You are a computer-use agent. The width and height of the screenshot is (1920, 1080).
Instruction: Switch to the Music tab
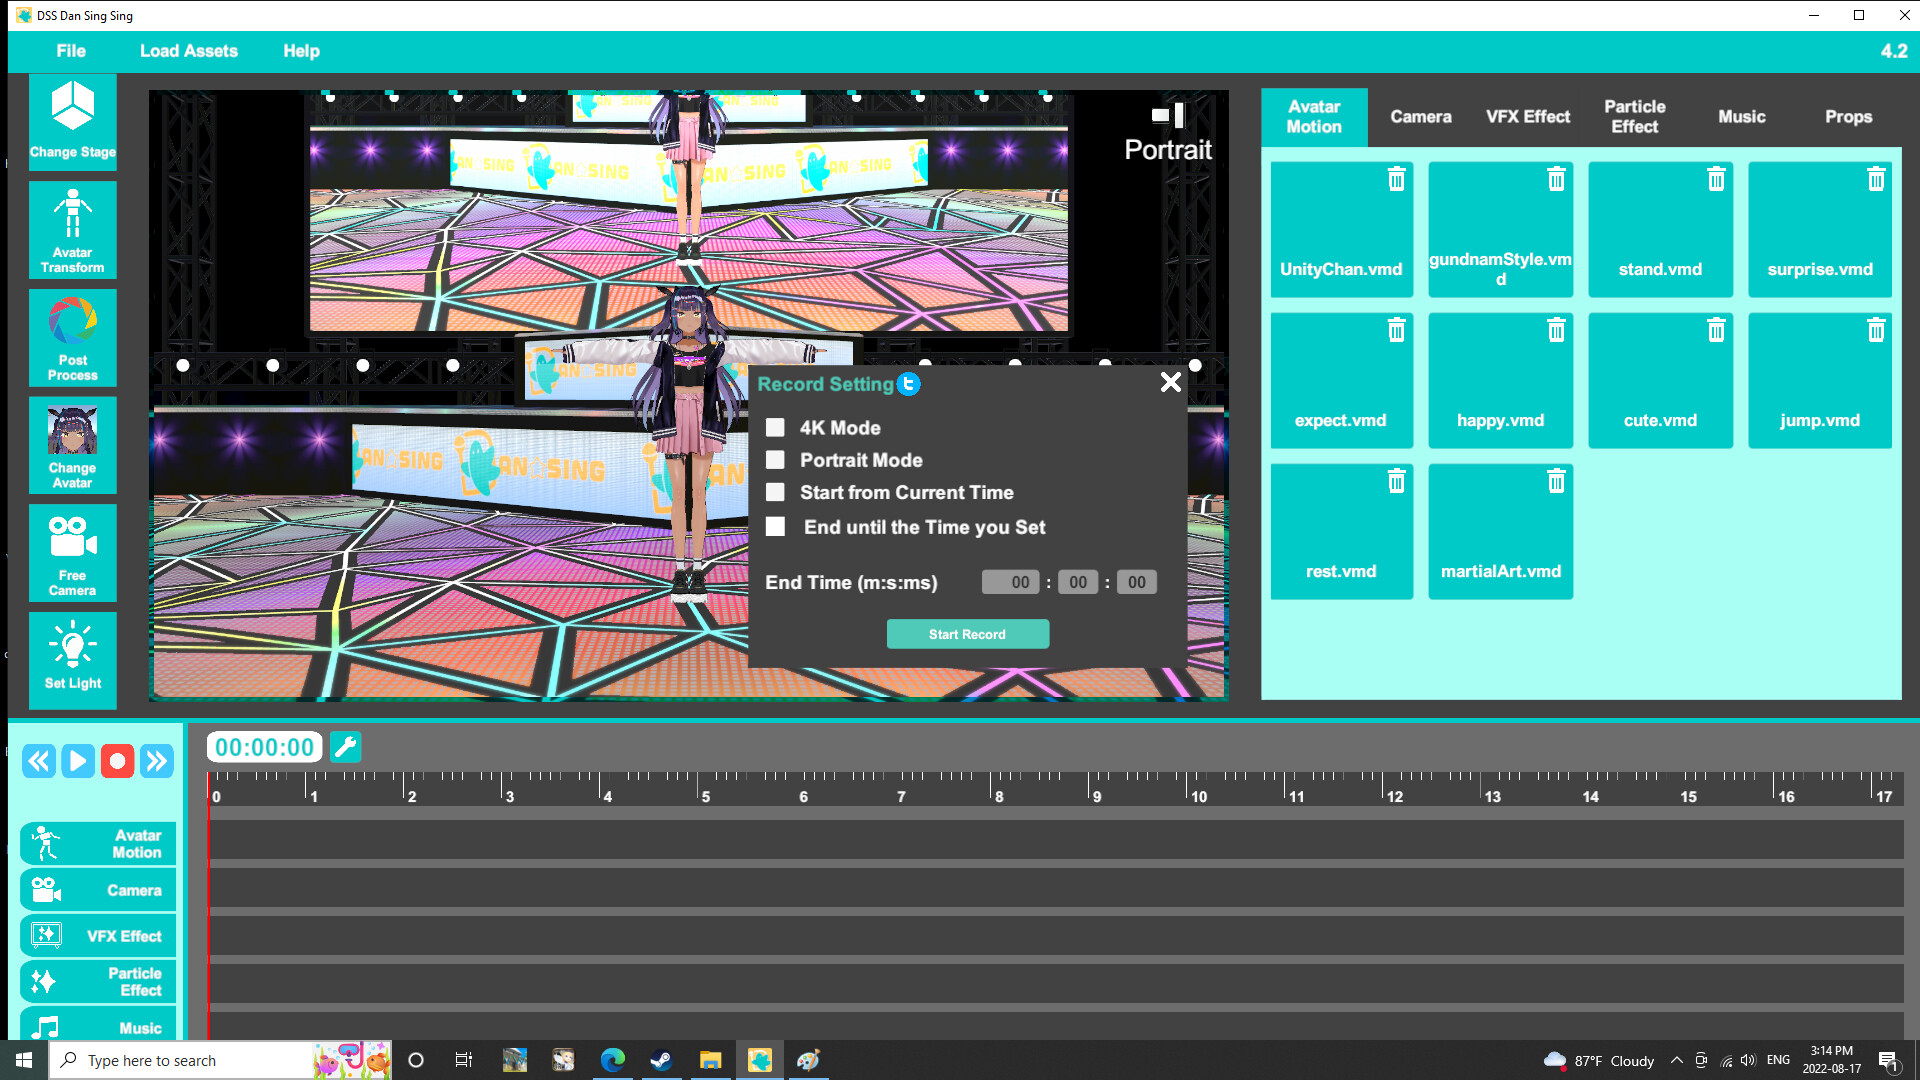(1742, 116)
